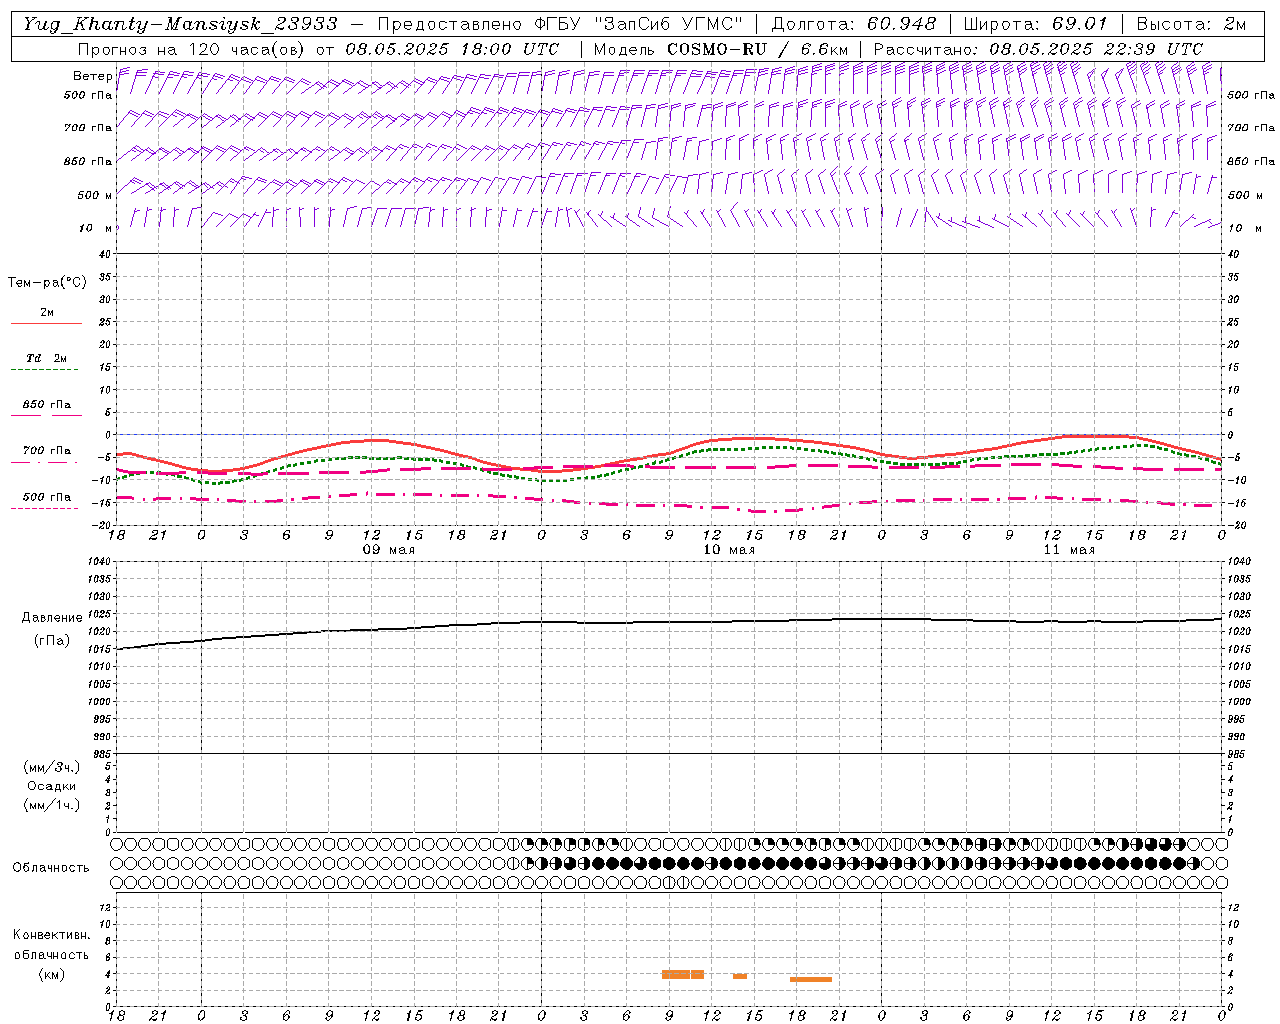The image size is (1280, 1024).
Task: Click the Td 2м legend entry
Action: tap(47, 358)
